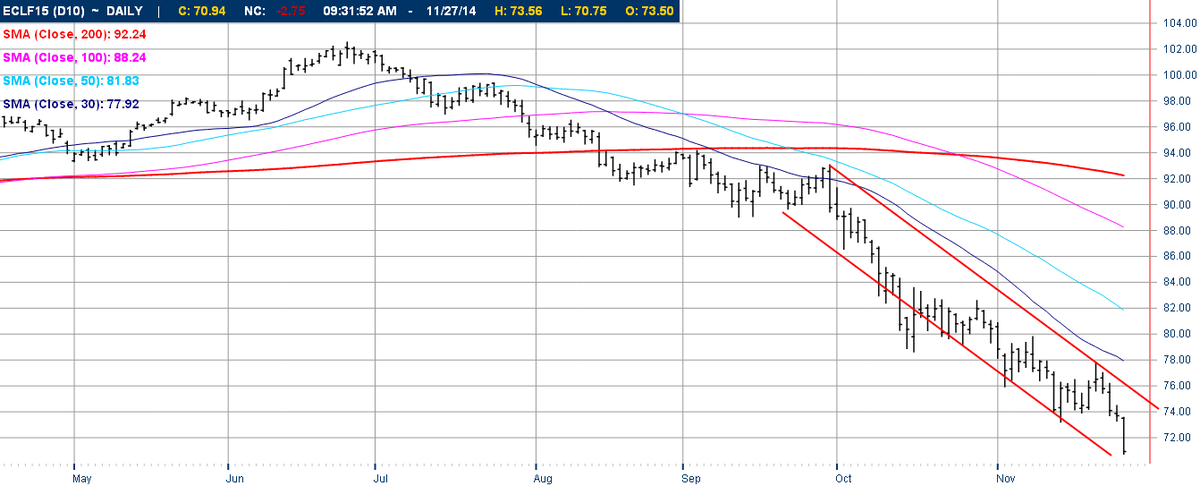Image resolution: width=1200 pixels, height=486 pixels.
Task: Select the SMA (Close, 50): 81.83 legend
Action: tap(72, 79)
